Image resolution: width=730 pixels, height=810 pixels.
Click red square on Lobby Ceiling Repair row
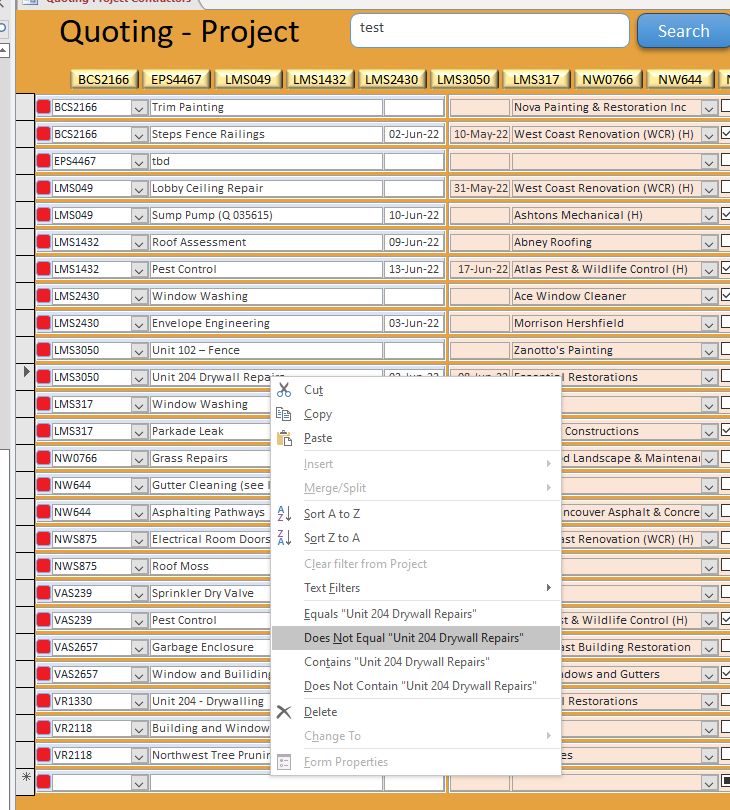(x=43, y=188)
